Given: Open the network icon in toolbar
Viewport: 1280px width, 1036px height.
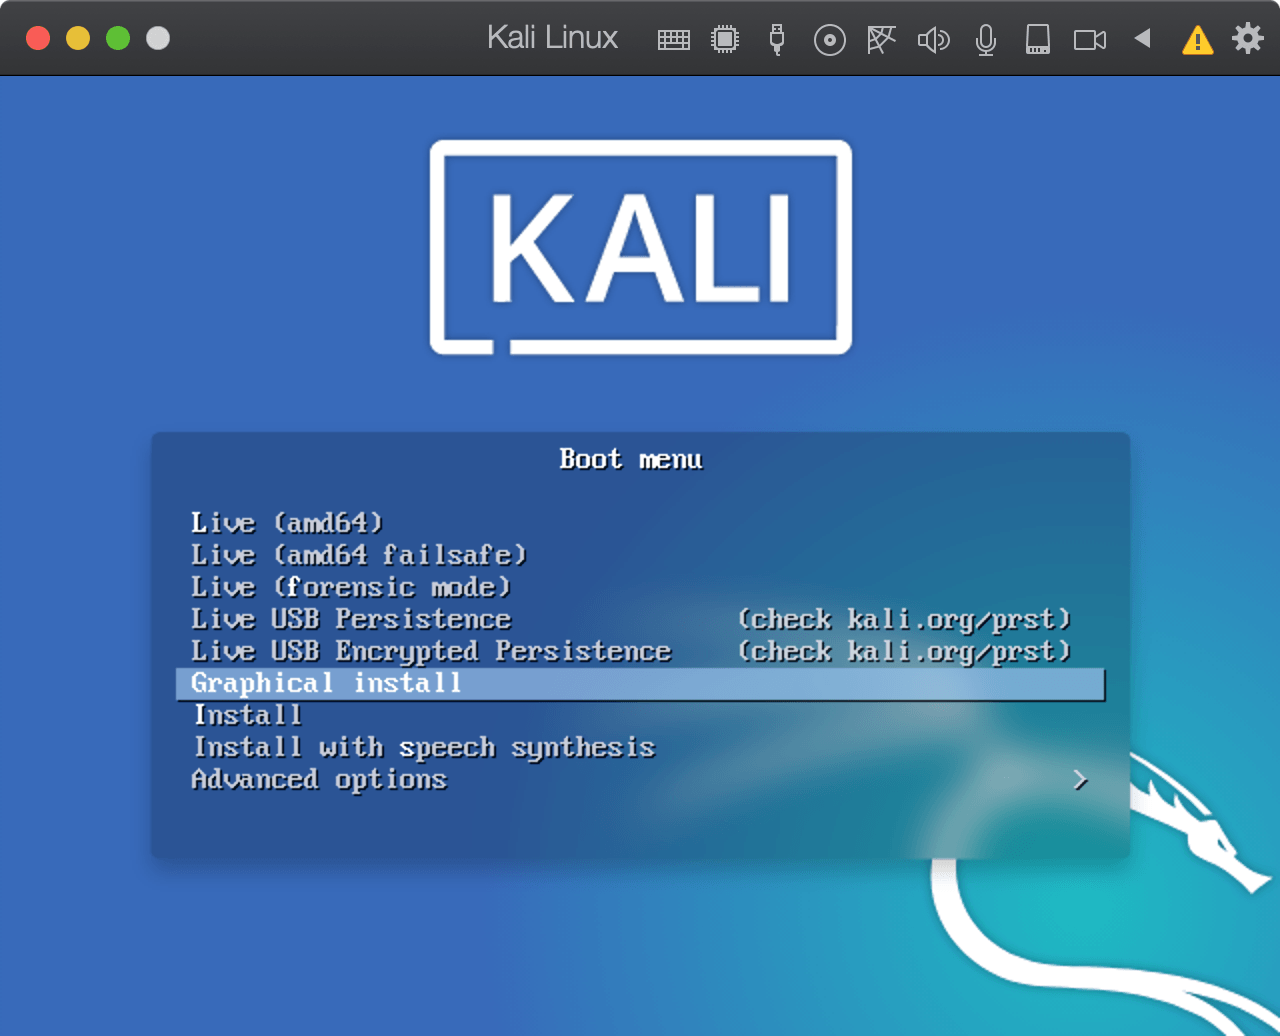Looking at the screenshot, I should tap(881, 39).
